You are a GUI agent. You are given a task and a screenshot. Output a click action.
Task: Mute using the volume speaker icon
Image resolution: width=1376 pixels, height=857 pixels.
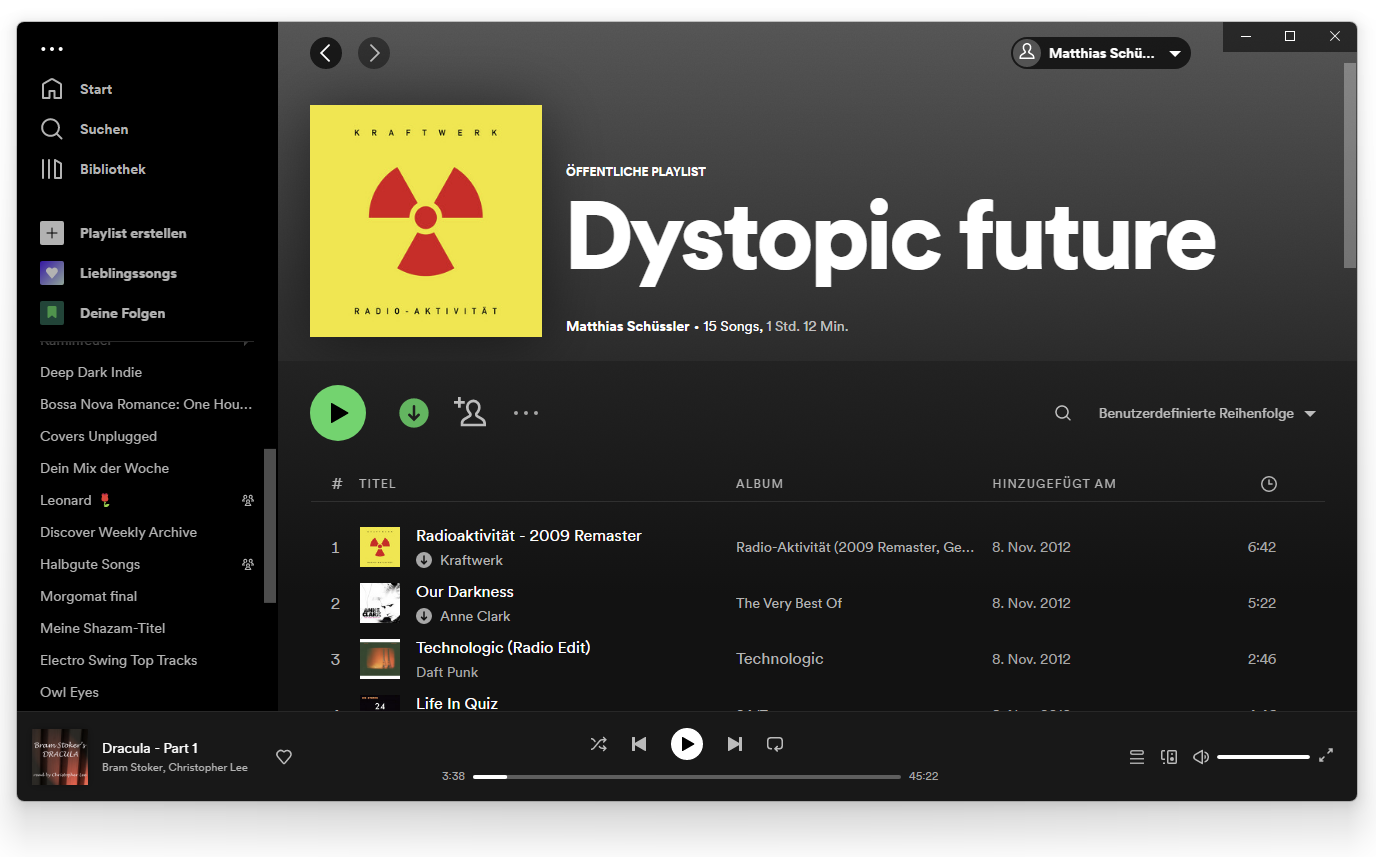click(x=1201, y=757)
